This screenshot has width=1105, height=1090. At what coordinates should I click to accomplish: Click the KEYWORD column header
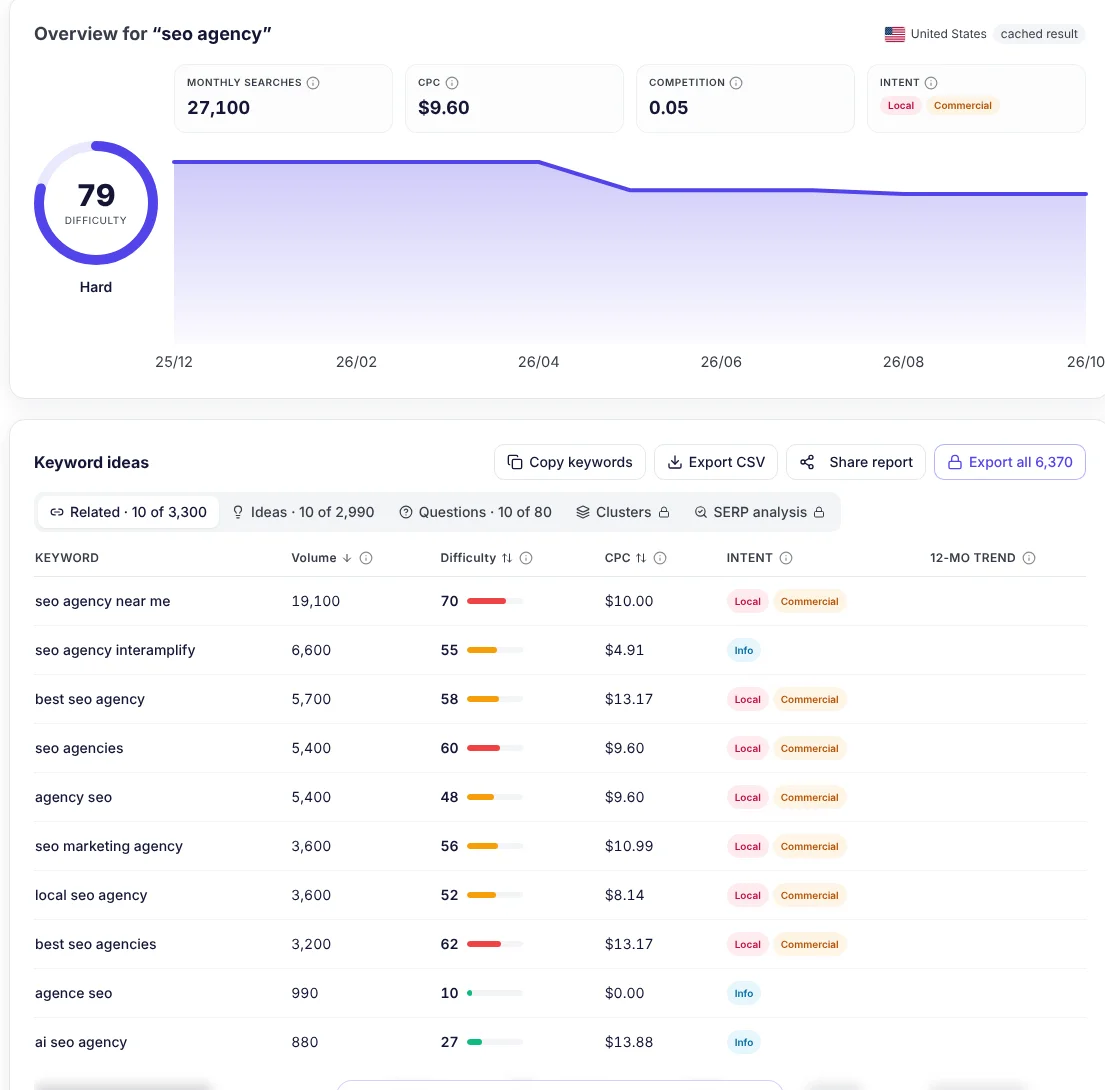tap(67, 558)
